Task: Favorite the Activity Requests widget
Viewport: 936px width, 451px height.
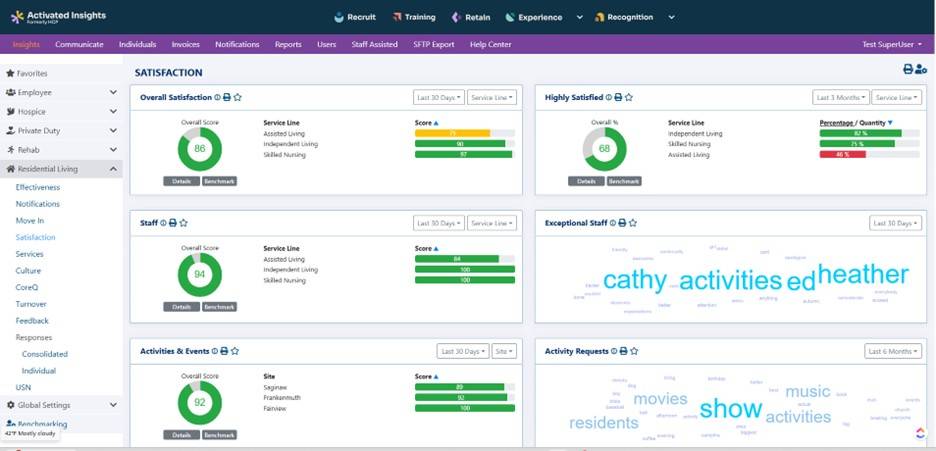Action: [x=634, y=351]
